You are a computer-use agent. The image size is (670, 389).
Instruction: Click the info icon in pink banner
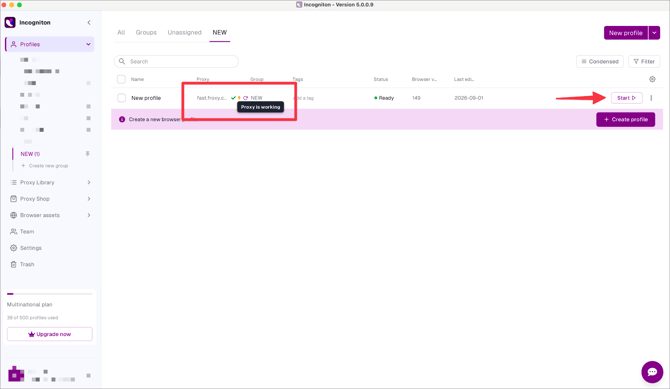pyautogui.click(x=122, y=119)
